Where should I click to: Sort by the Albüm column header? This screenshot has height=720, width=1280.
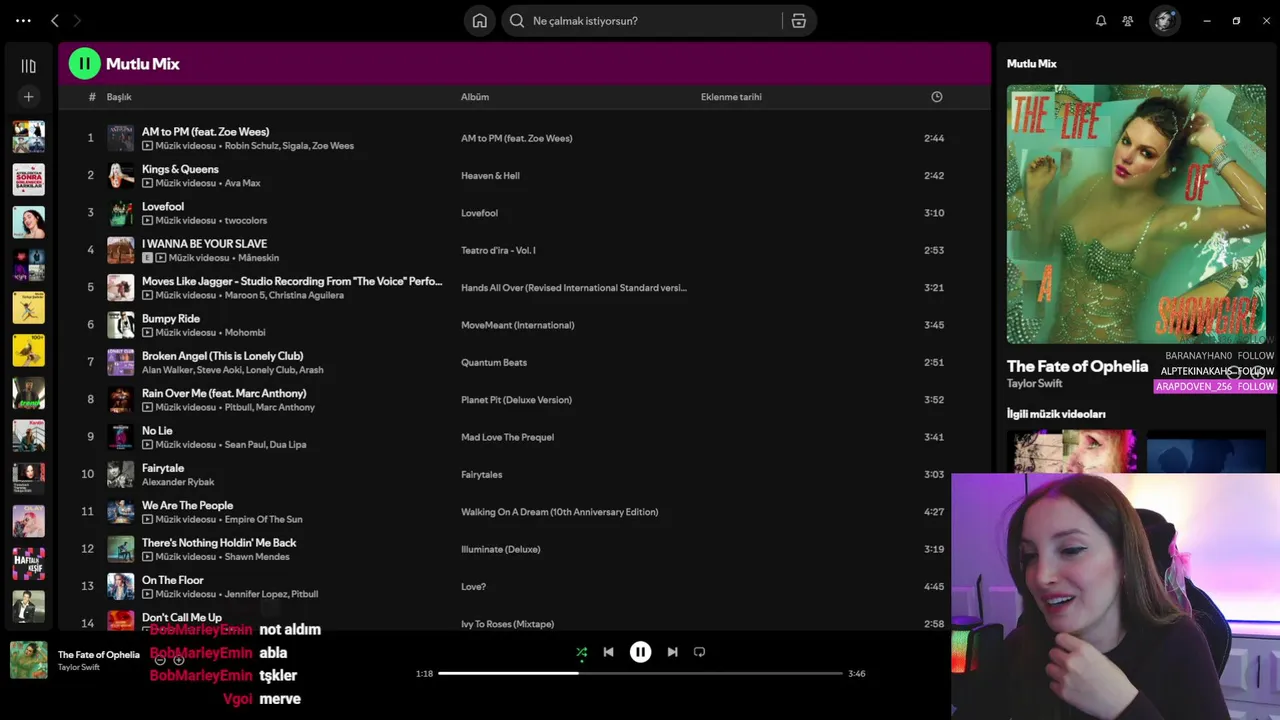tap(475, 97)
